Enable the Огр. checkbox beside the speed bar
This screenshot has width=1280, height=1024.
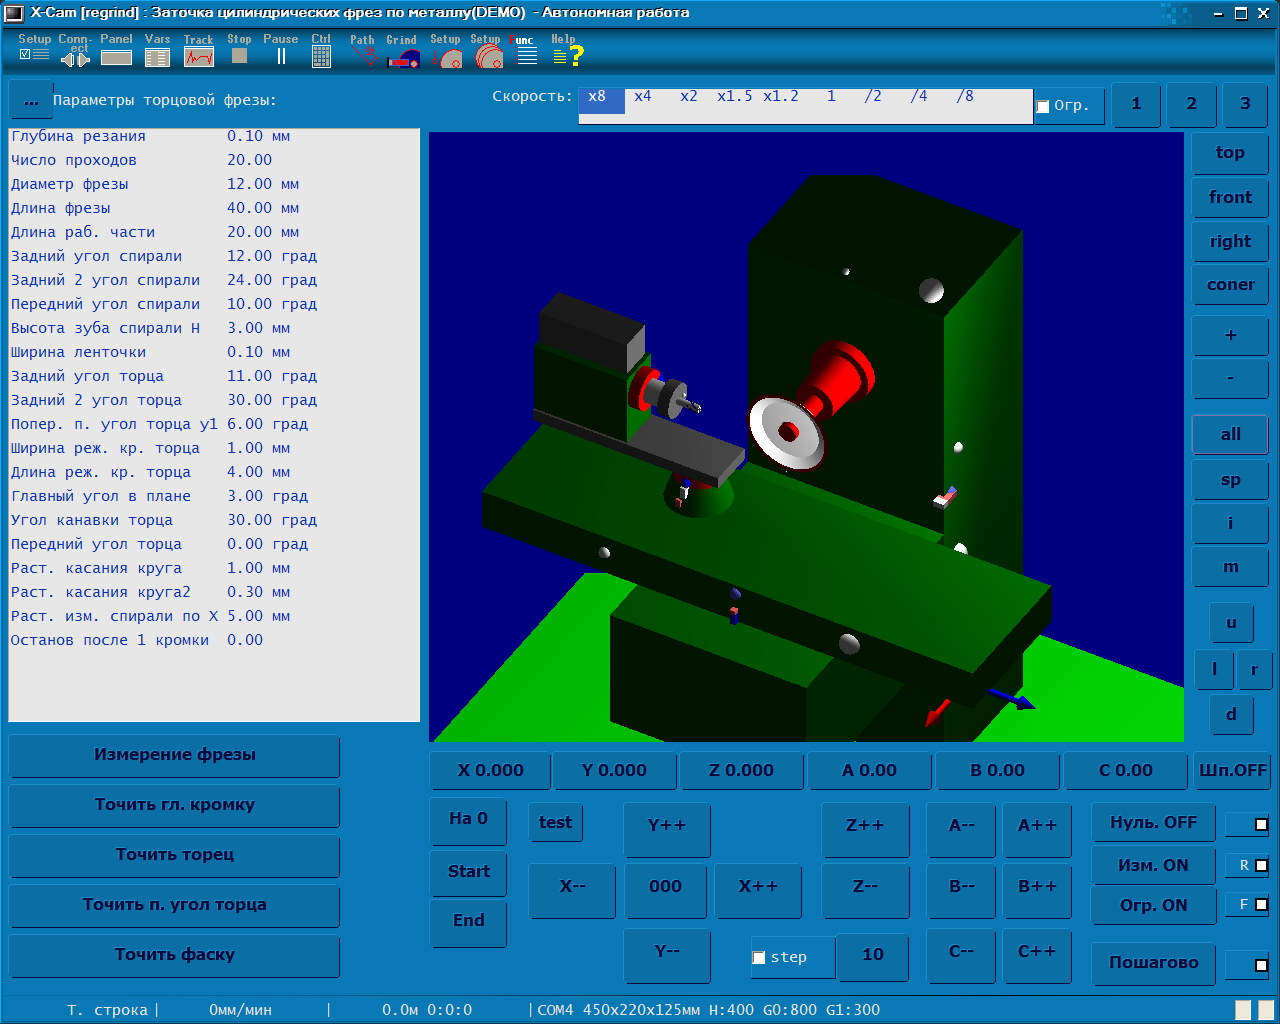(1043, 106)
